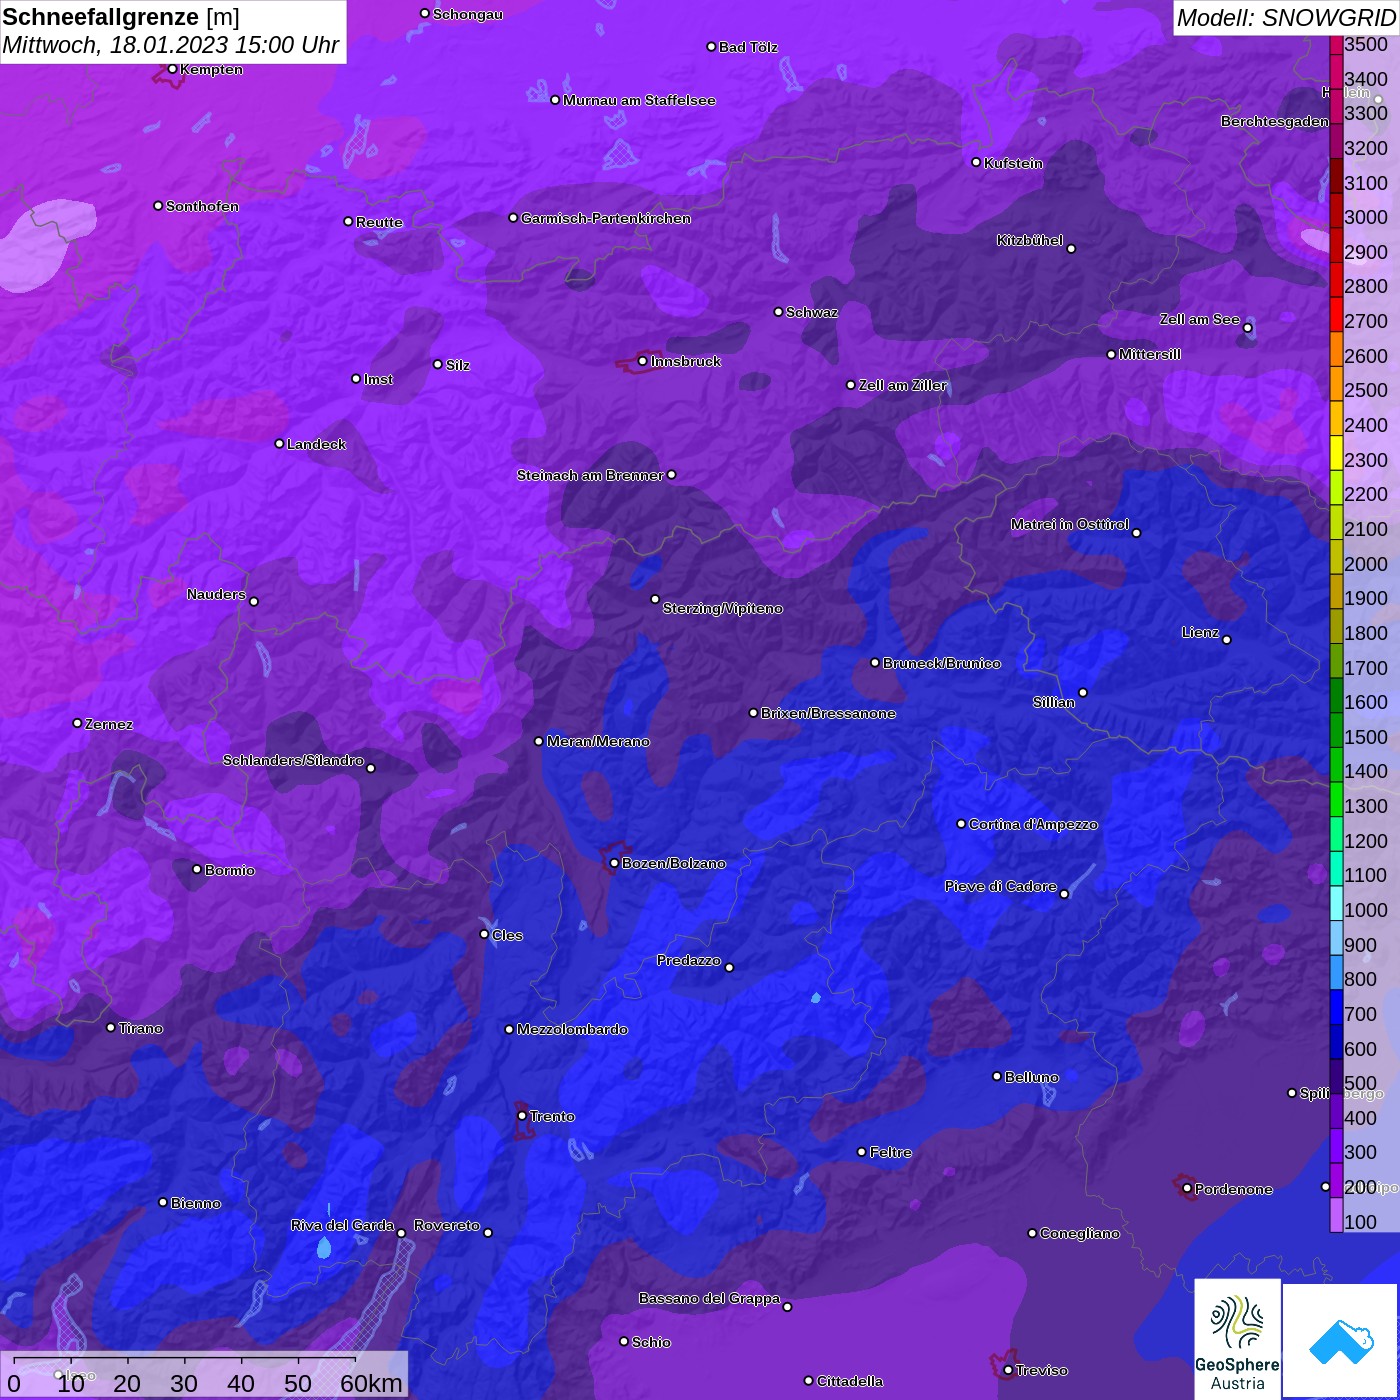The width and height of the screenshot is (1400, 1400).
Task: Click the Cittadella label
Action: tap(850, 1381)
